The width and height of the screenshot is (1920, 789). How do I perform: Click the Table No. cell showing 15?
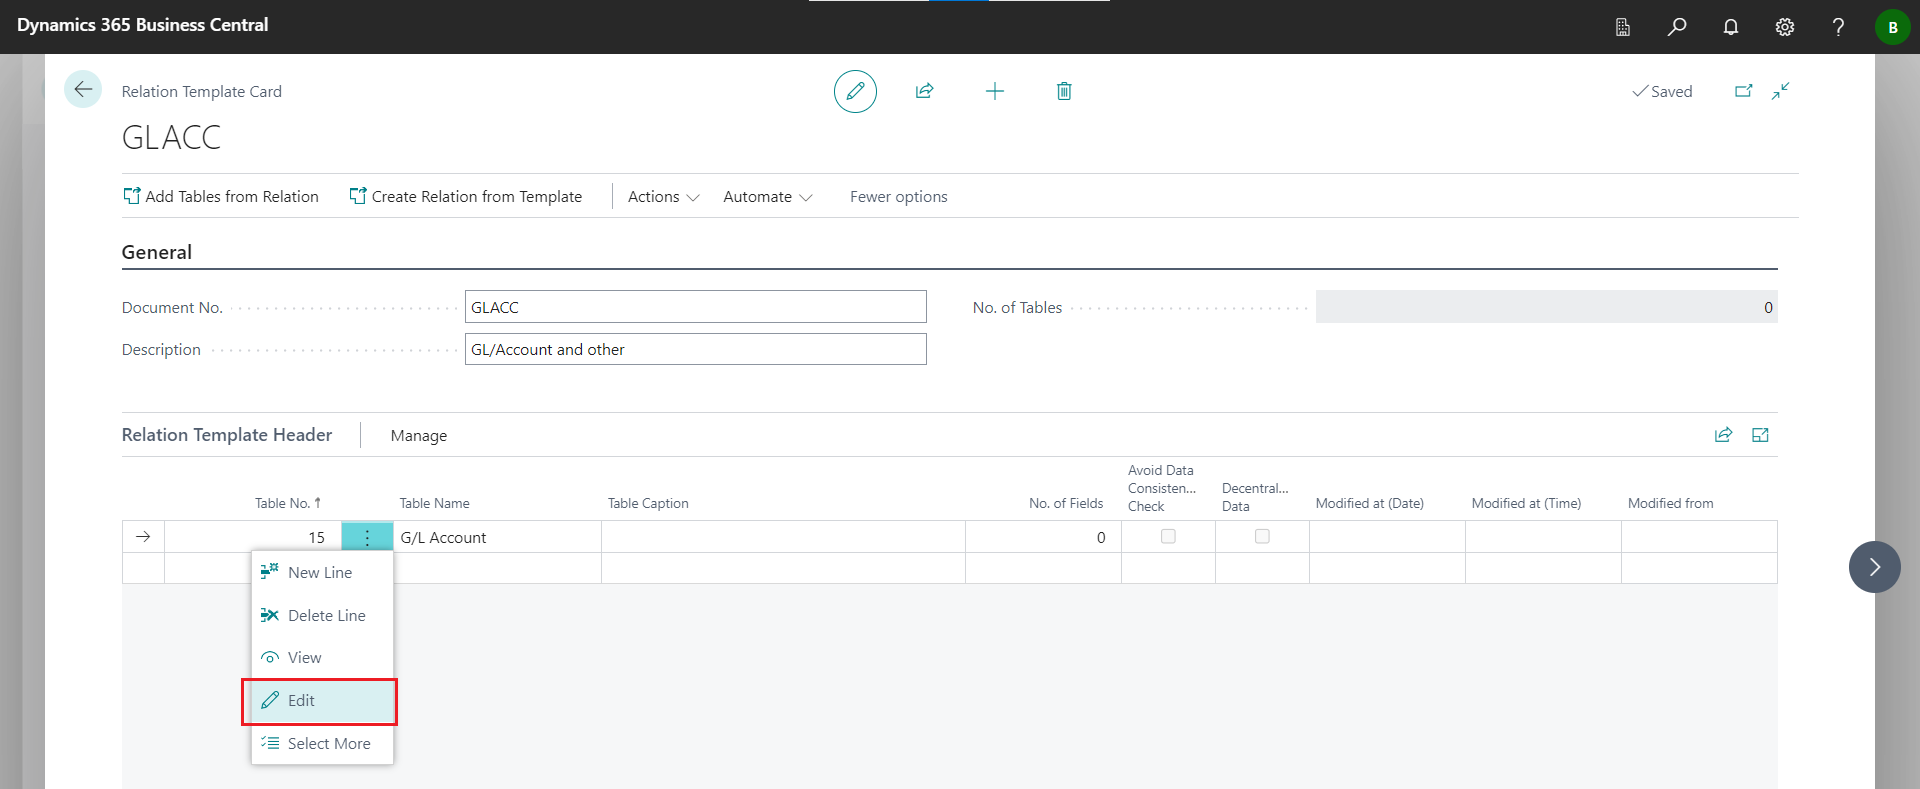click(x=254, y=537)
